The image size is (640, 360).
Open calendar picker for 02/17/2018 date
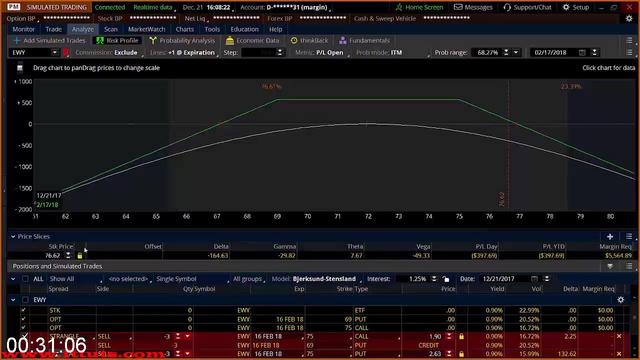tap(582, 53)
